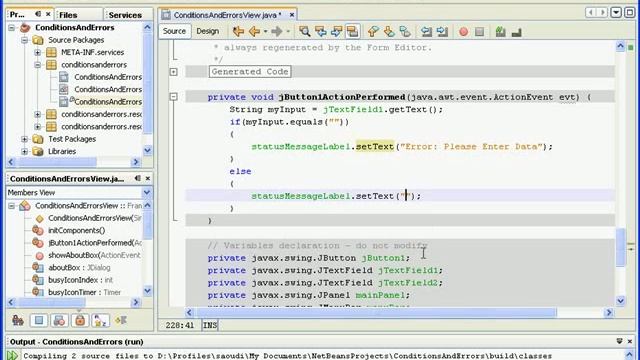Screen dimensions: 640x360
Task: Click Projects tree scroll-up arrow
Action: pyautogui.click(x=147, y=27)
